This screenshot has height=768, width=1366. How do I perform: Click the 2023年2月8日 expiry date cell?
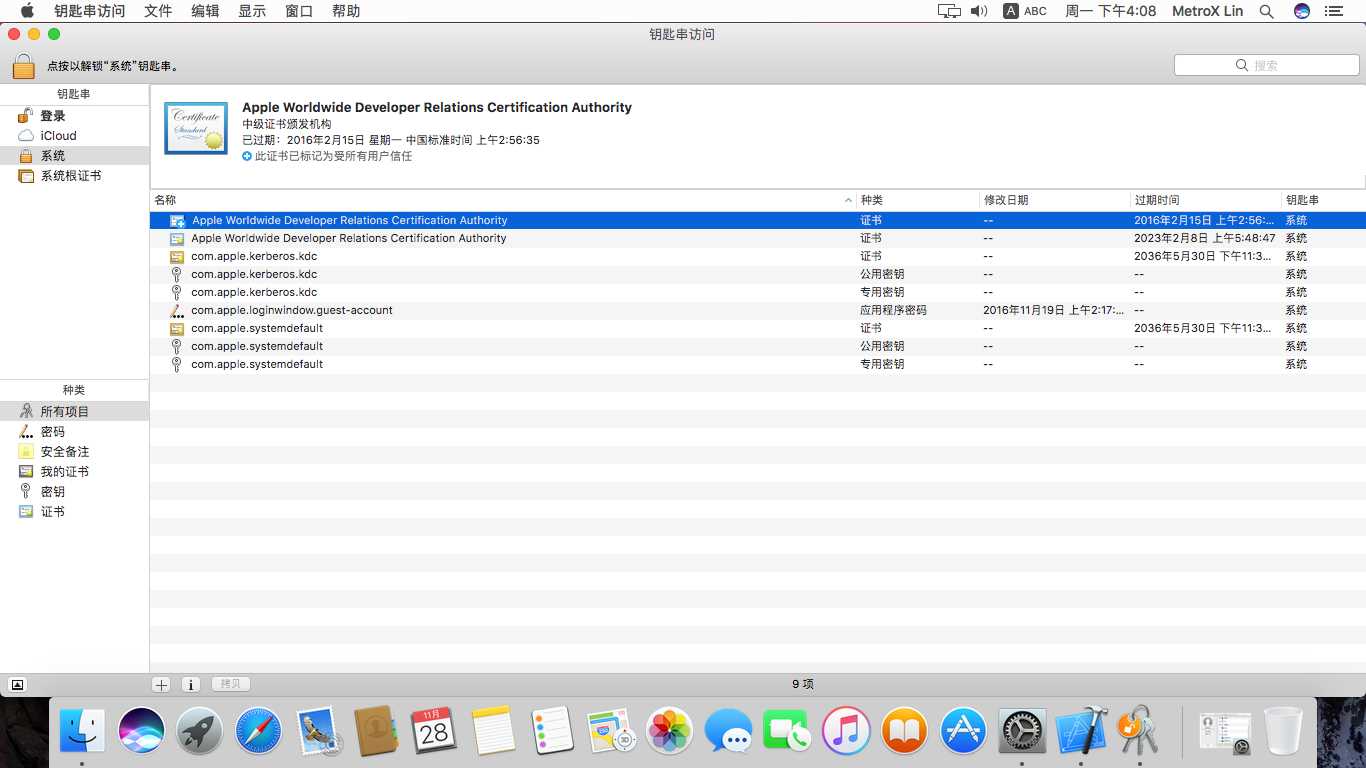(x=1205, y=238)
